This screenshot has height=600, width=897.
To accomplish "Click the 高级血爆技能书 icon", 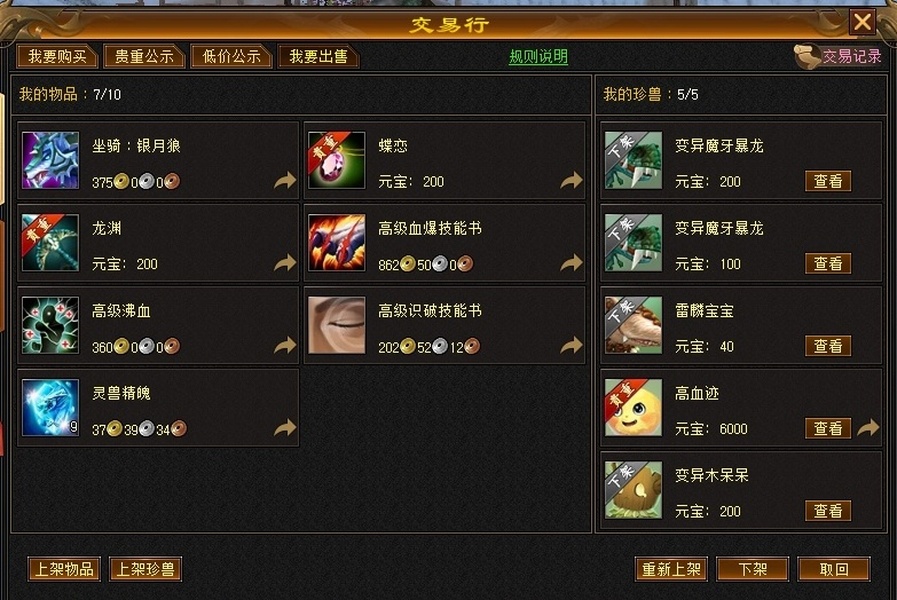I will tap(336, 243).
